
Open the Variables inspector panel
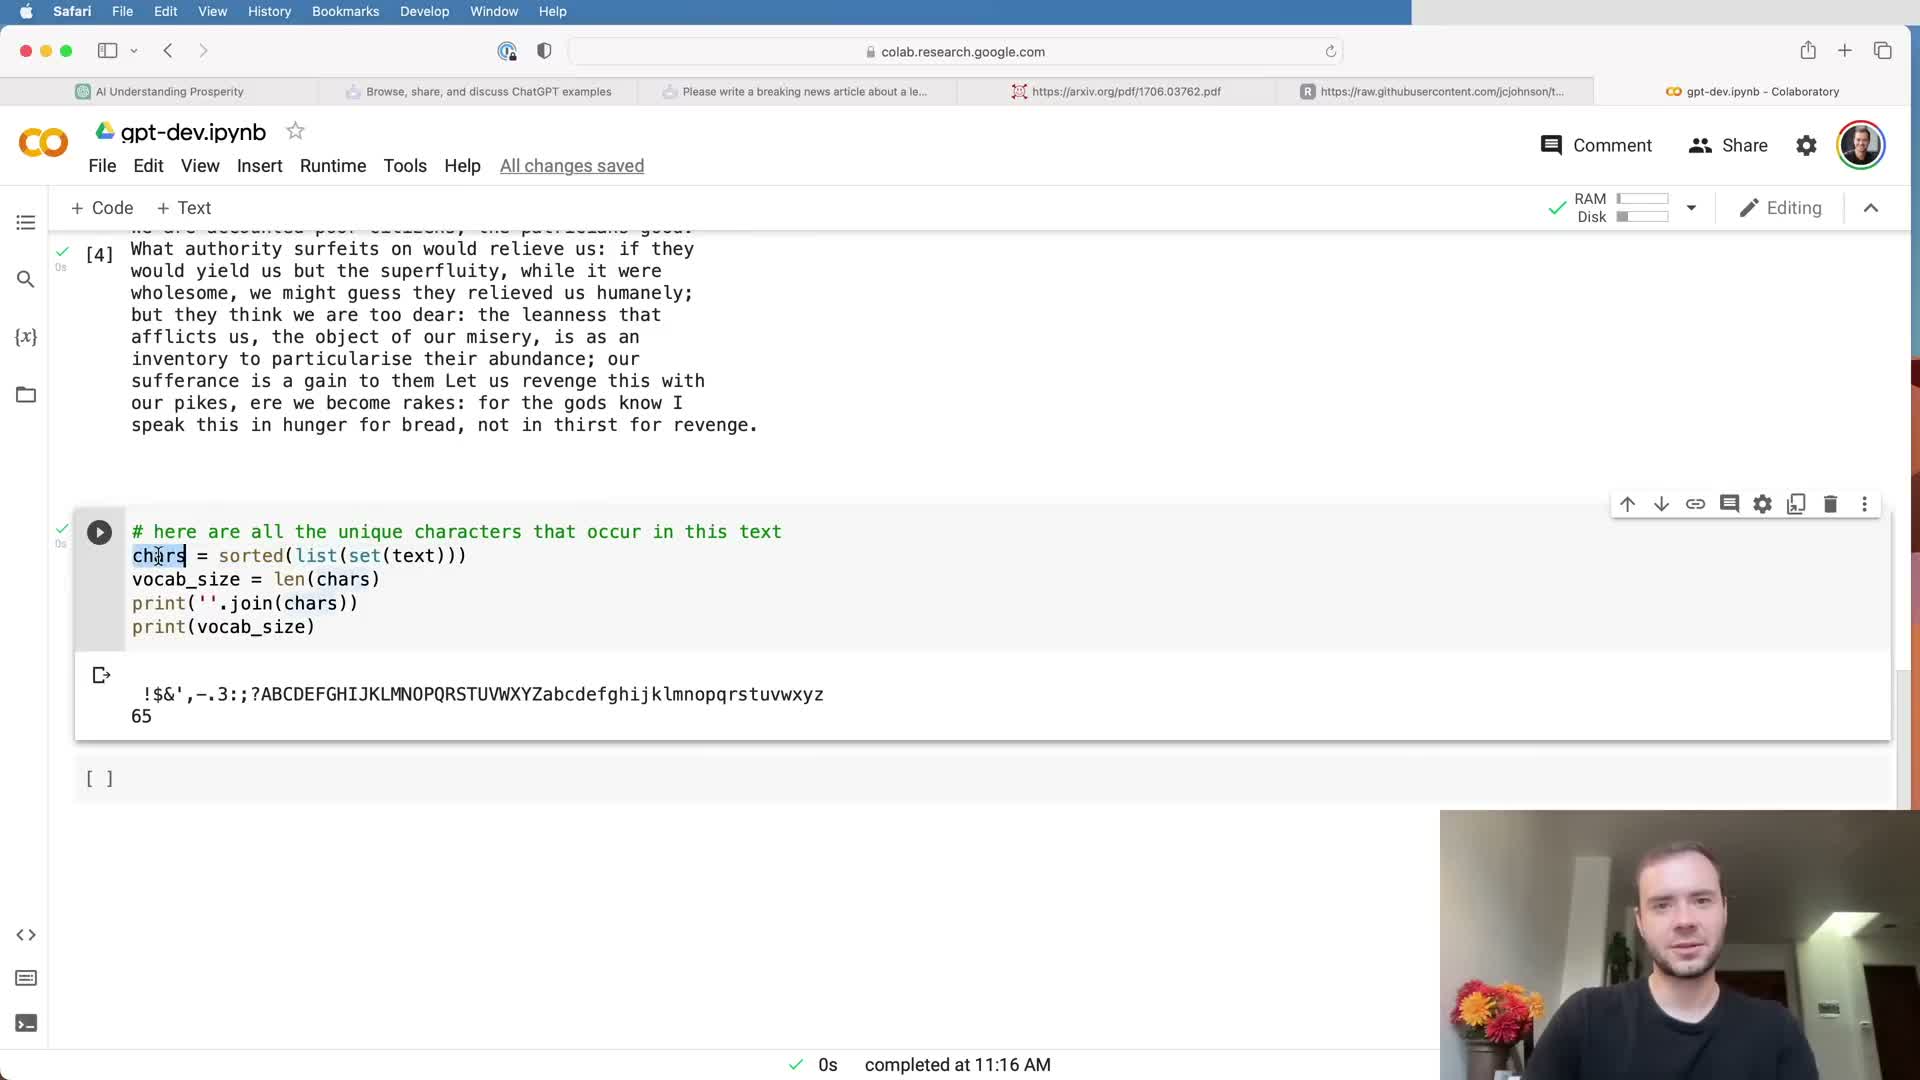pyautogui.click(x=26, y=337)
